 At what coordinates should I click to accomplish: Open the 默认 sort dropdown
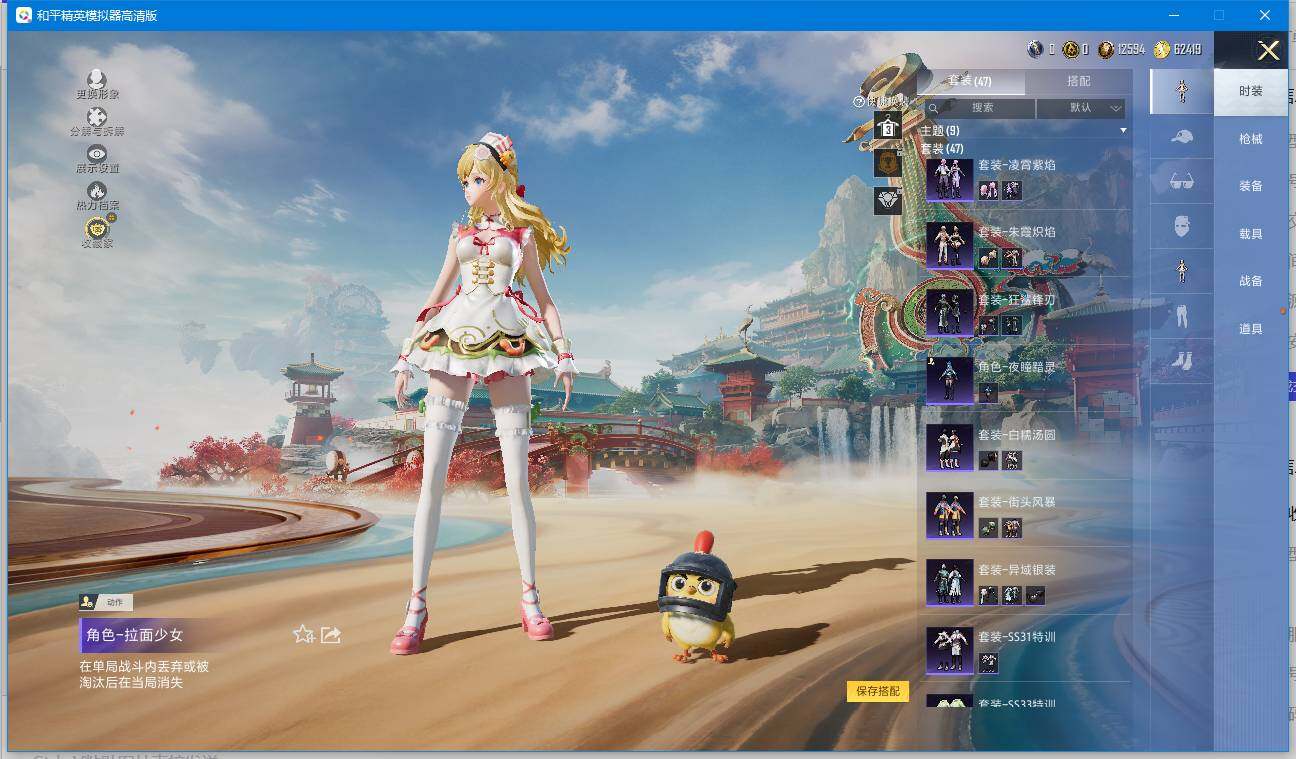(x=1082, y=108)
